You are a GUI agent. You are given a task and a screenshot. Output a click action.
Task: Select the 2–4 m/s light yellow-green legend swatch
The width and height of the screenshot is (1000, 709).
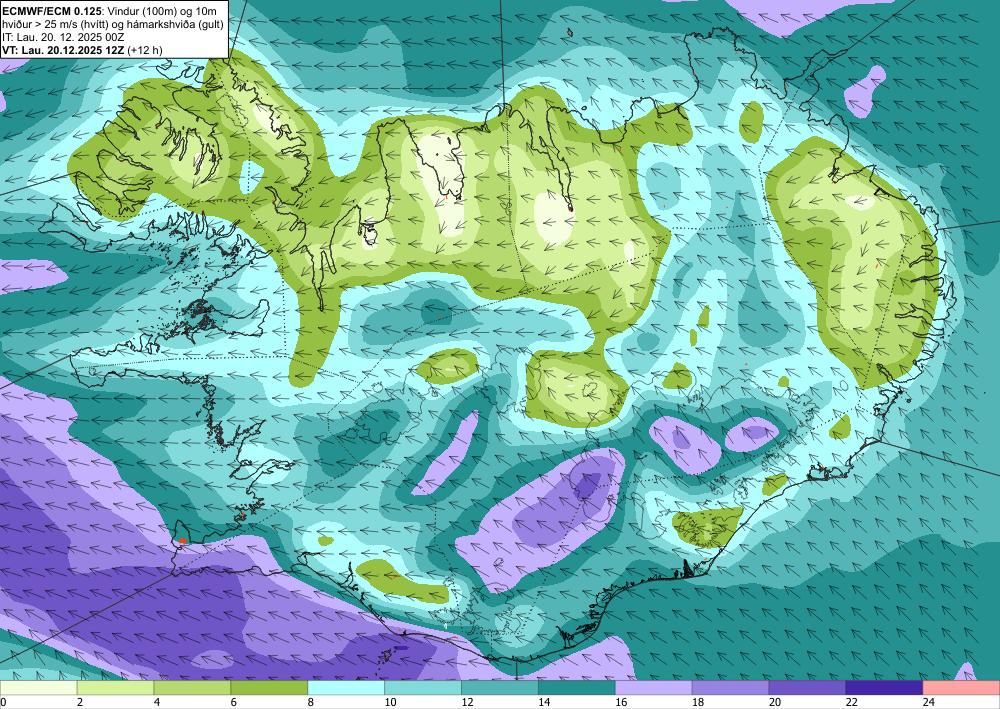pos(115,688)
